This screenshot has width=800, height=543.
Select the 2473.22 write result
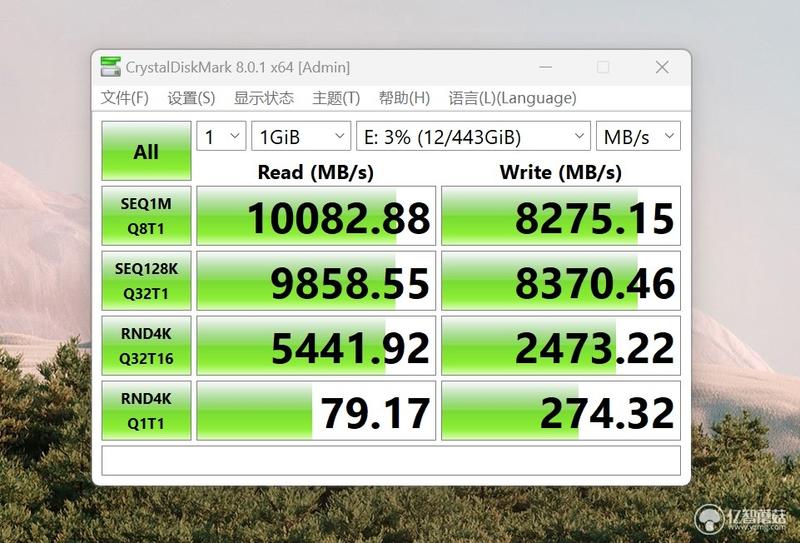coord(561,345)
